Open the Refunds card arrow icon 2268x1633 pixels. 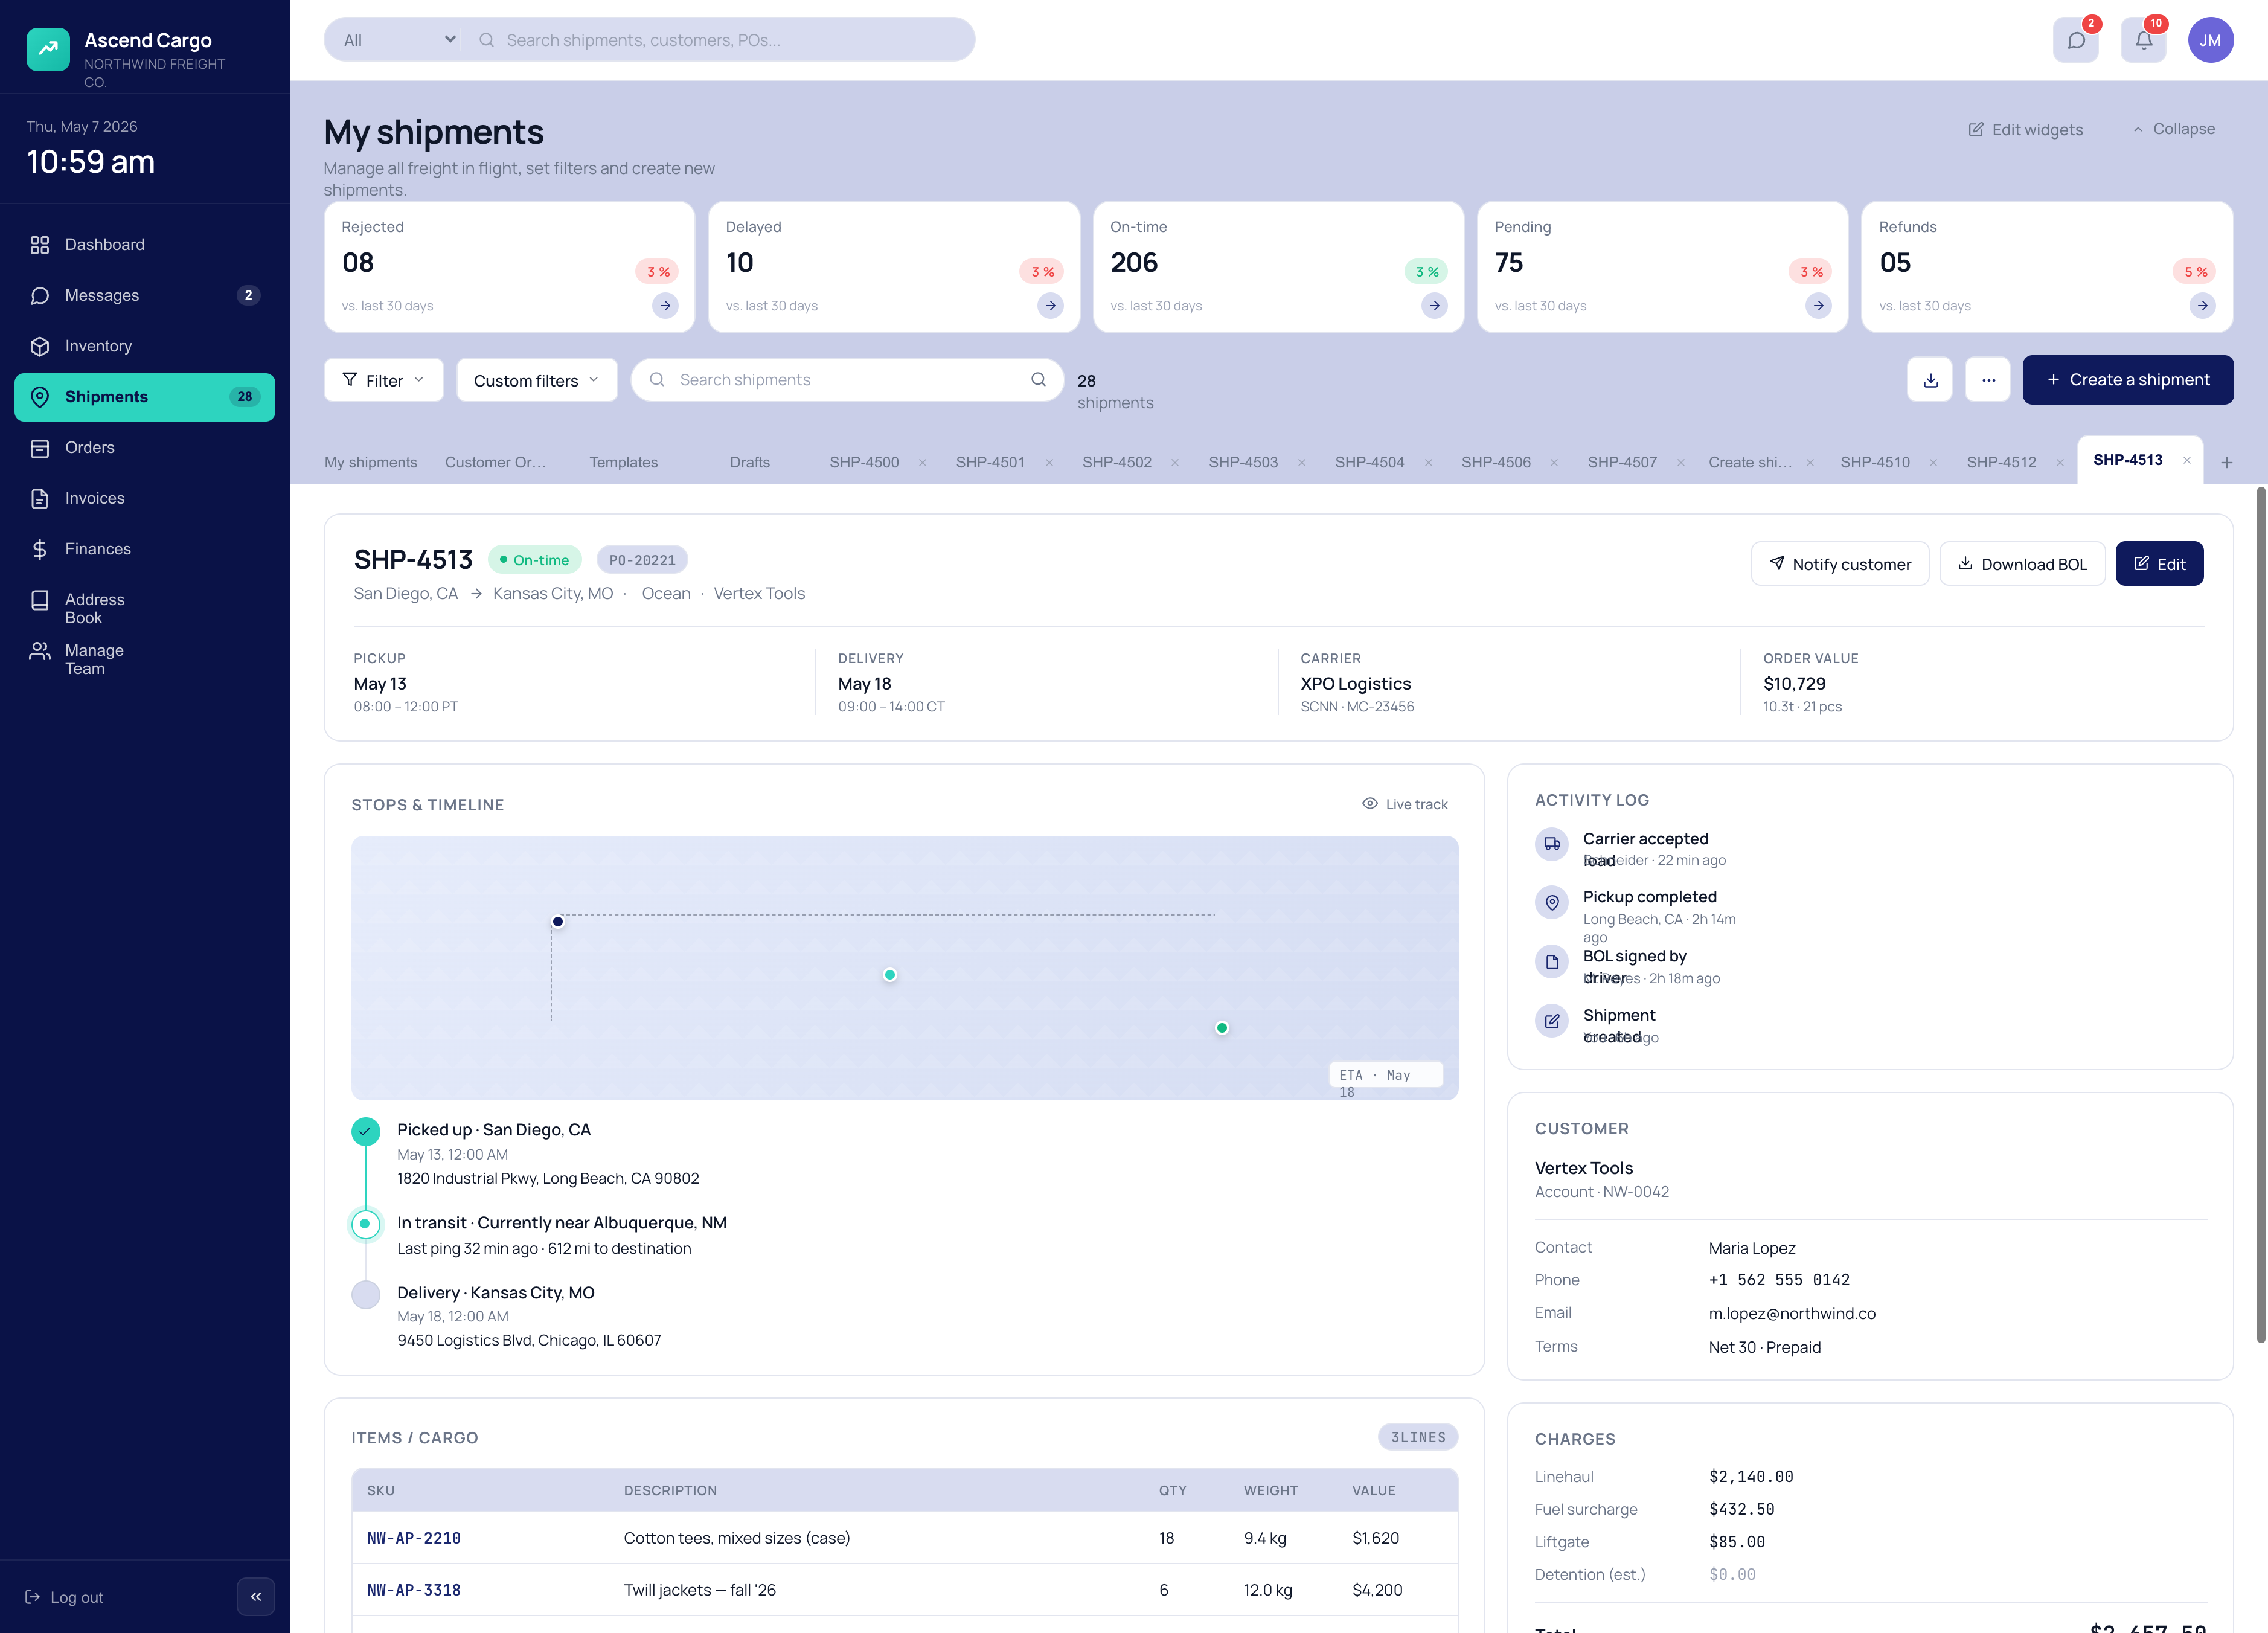tap(2202, 306)
